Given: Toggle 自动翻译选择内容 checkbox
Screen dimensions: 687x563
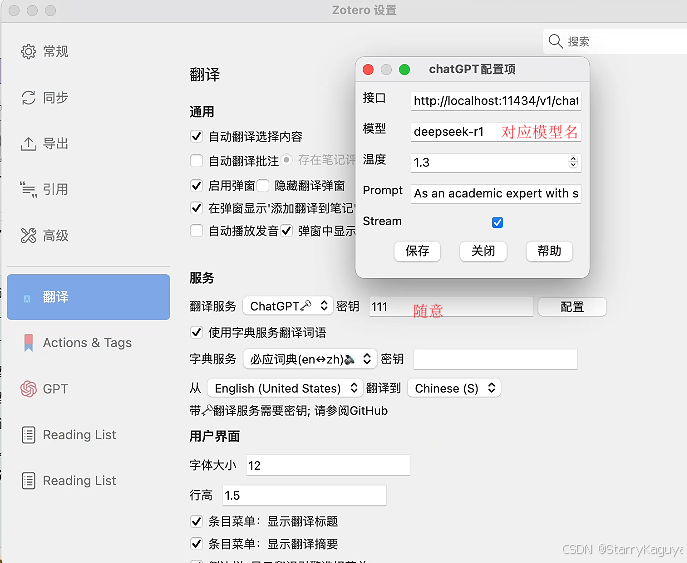Looking at the screenshot, I should pyautogui.click(x=196, y=136).
